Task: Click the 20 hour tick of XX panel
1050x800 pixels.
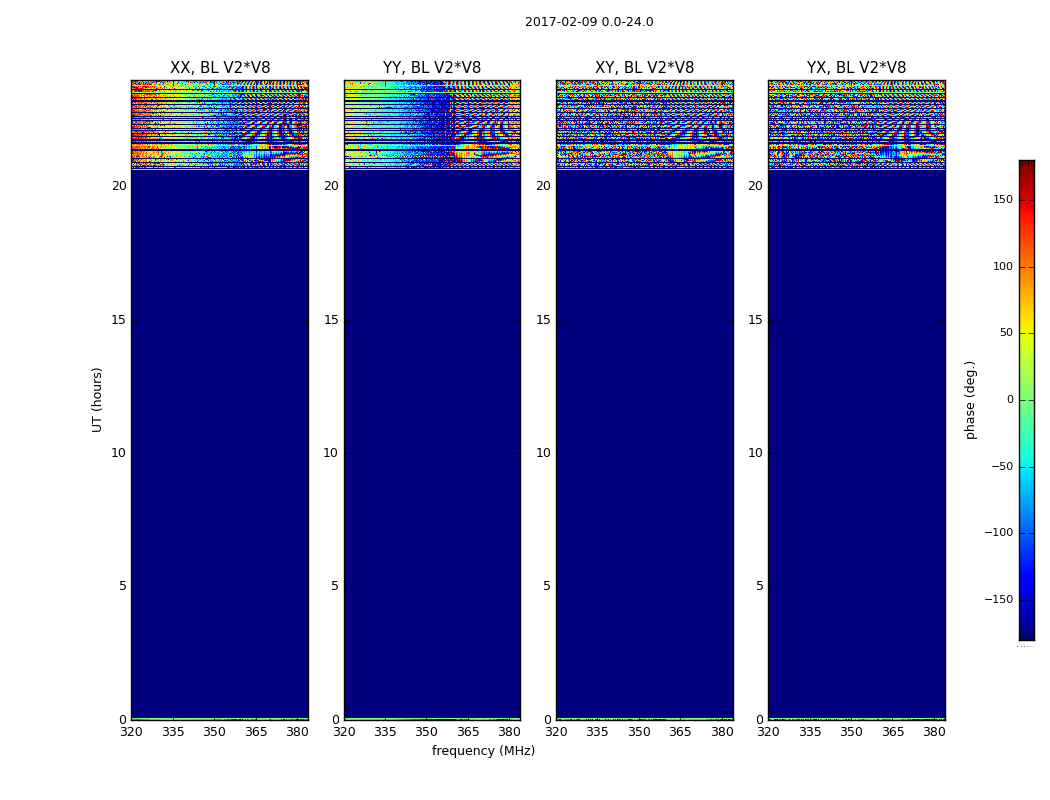Action: [x=119, y=186]
